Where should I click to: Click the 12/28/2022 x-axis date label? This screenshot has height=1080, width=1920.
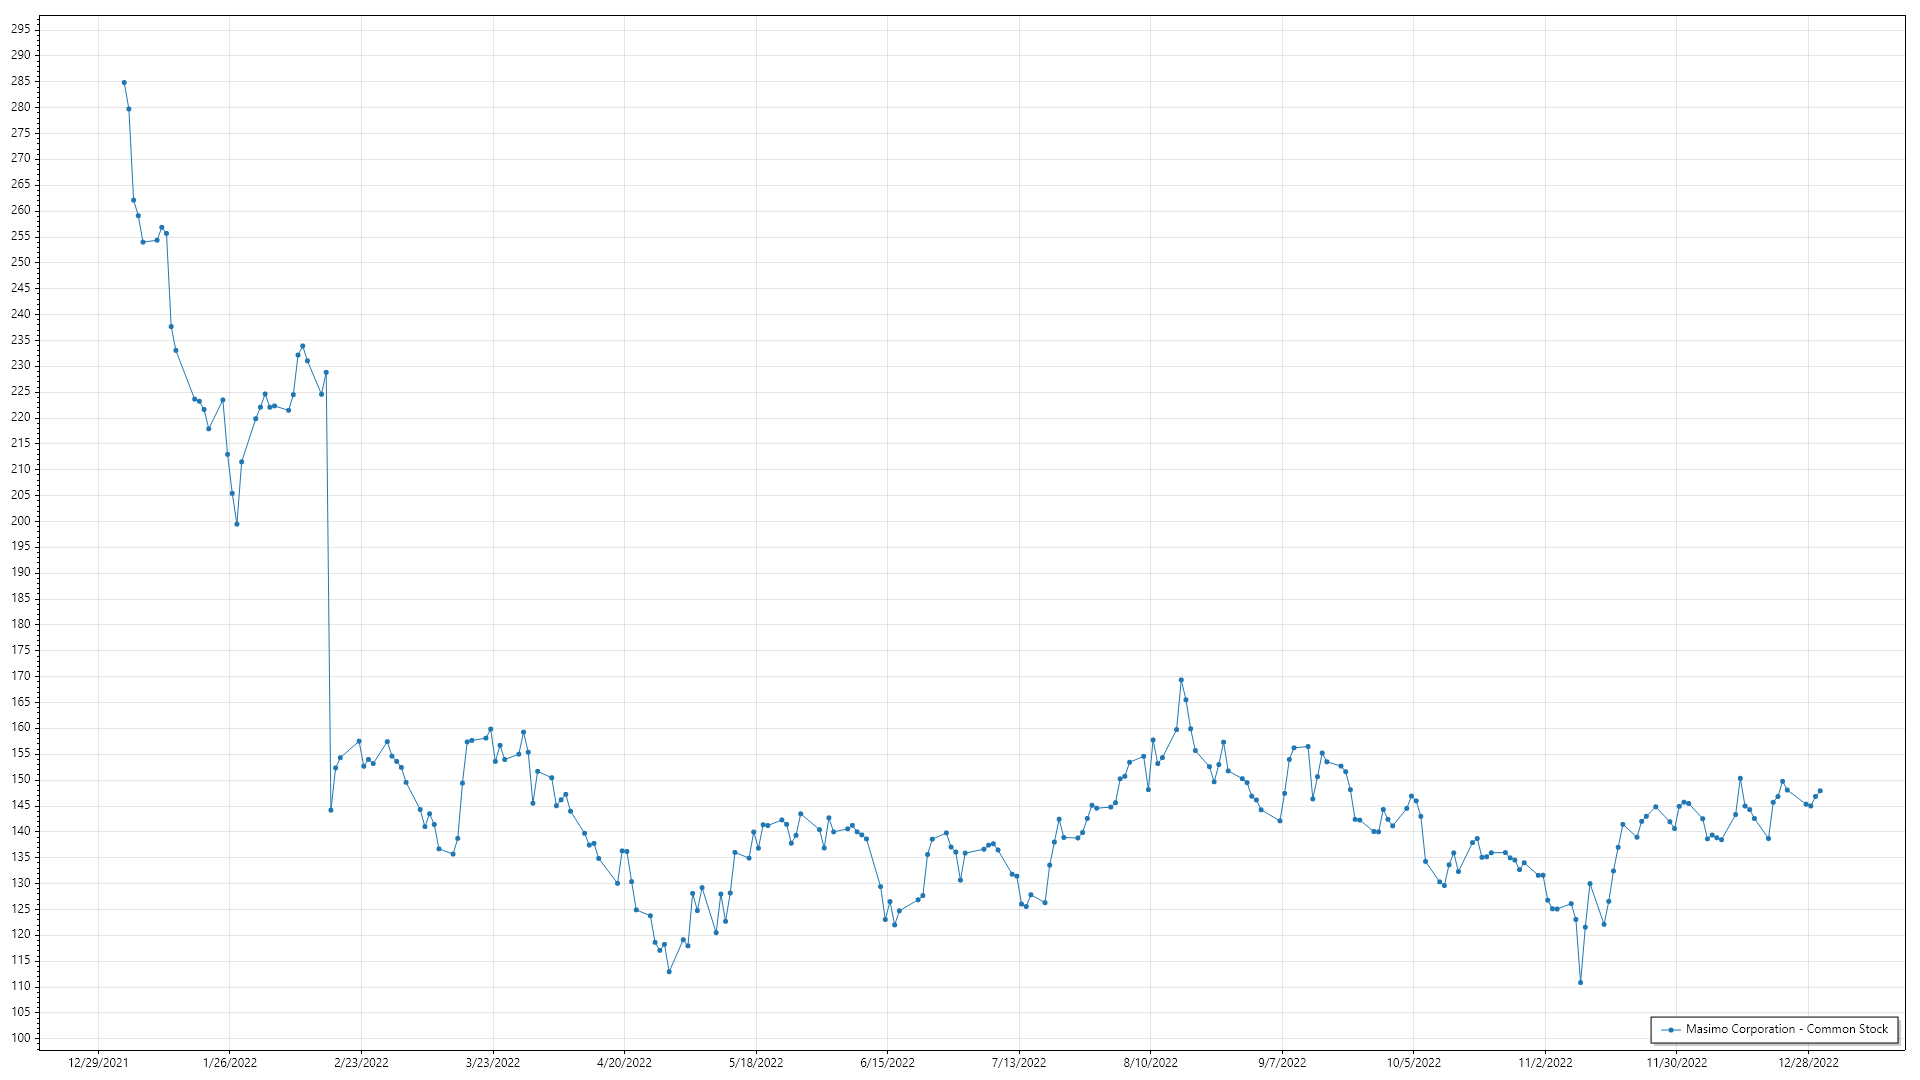[1808, 1062]
